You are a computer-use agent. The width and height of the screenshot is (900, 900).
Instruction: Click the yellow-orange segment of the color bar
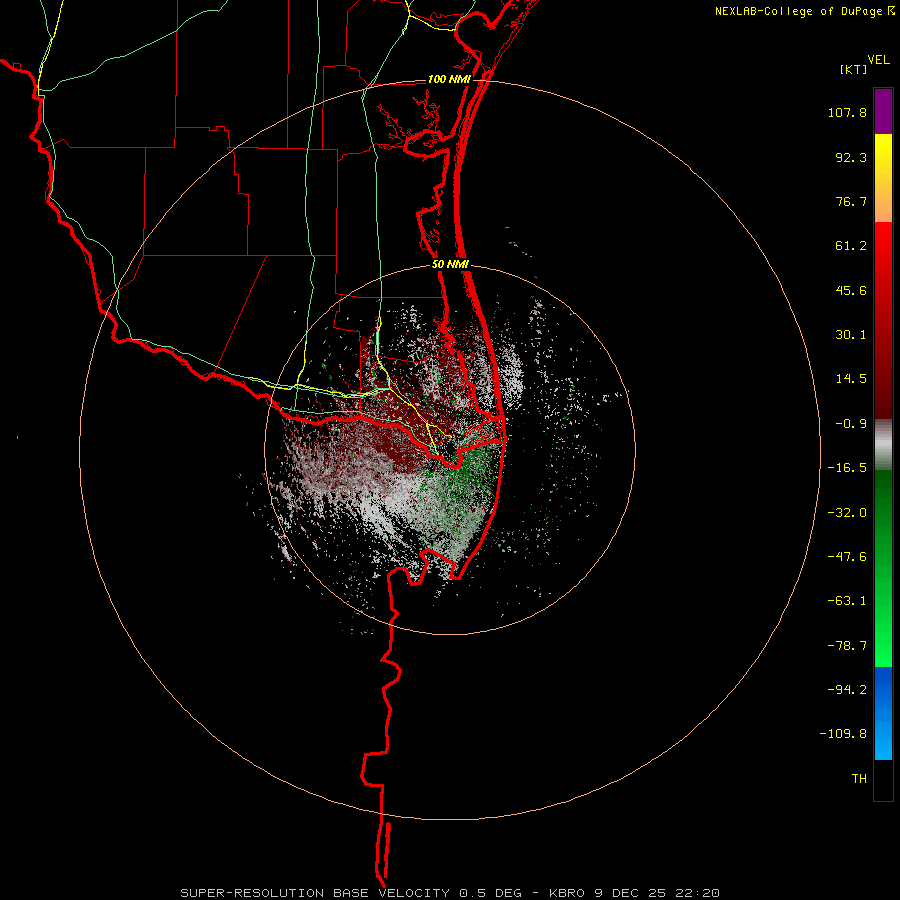(x=883, y=178)
